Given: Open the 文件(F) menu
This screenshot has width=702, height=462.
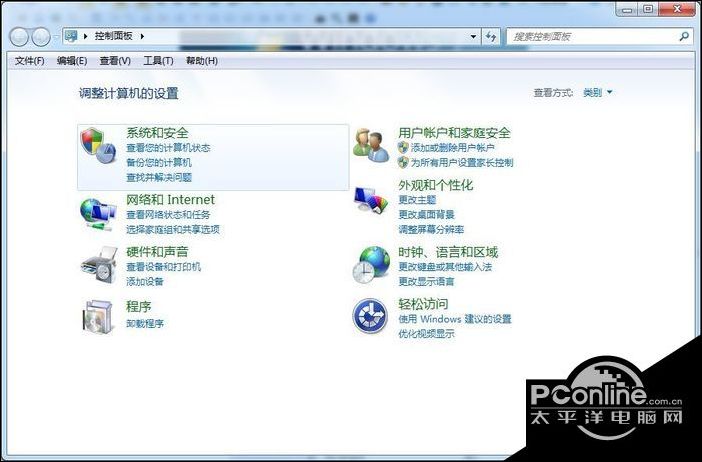Looking at the screenshot, I should coord(29,61).
